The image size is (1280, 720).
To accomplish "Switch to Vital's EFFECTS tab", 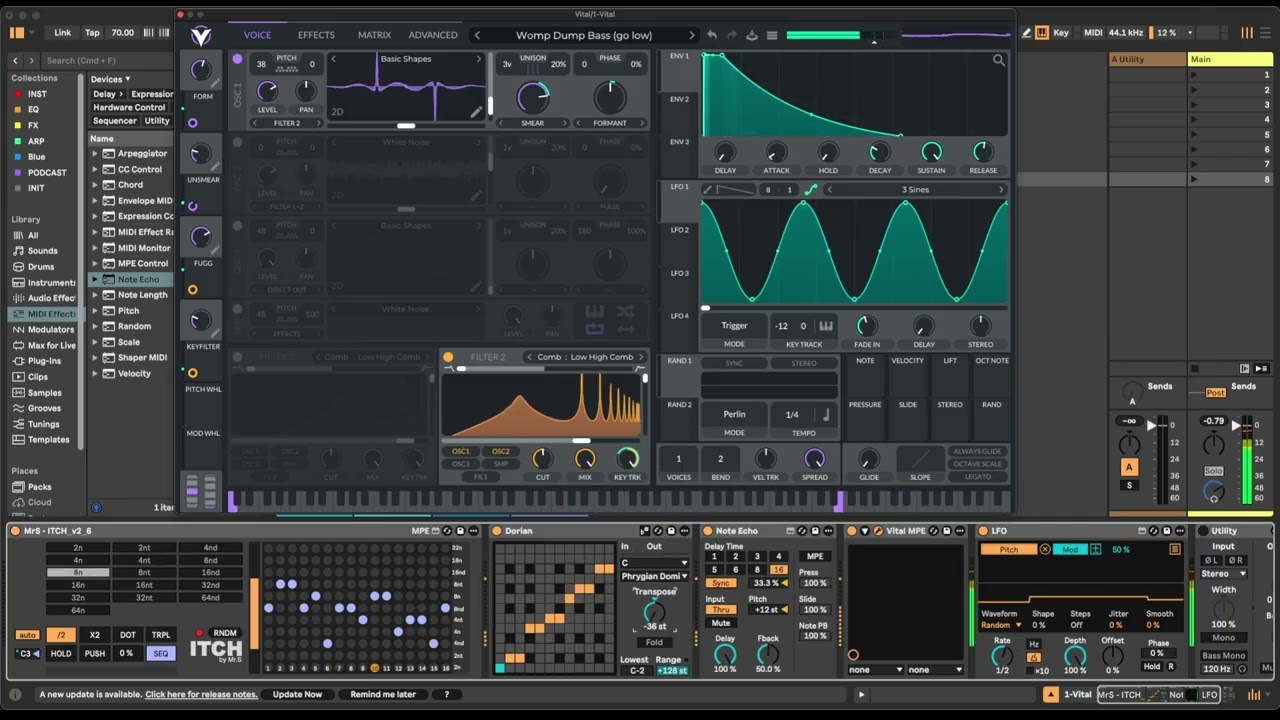I will point(316,35).
